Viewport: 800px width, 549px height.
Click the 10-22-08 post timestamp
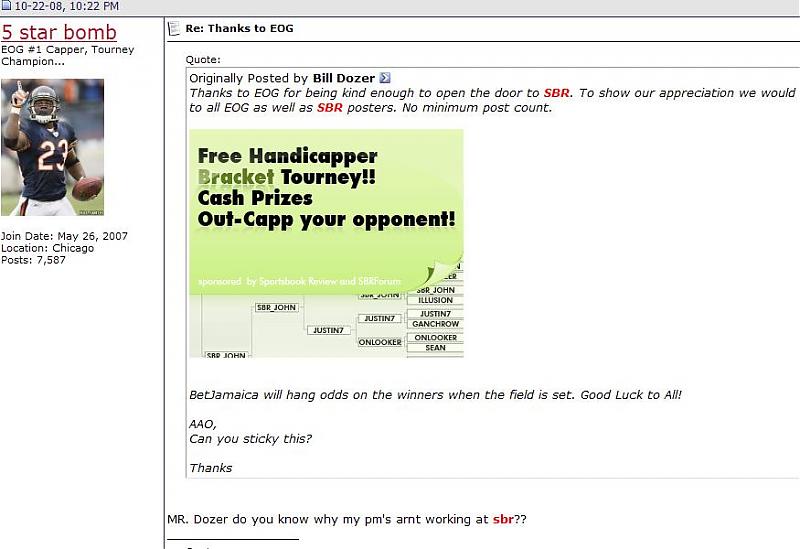pyautogui.click(x=66, y=7)
